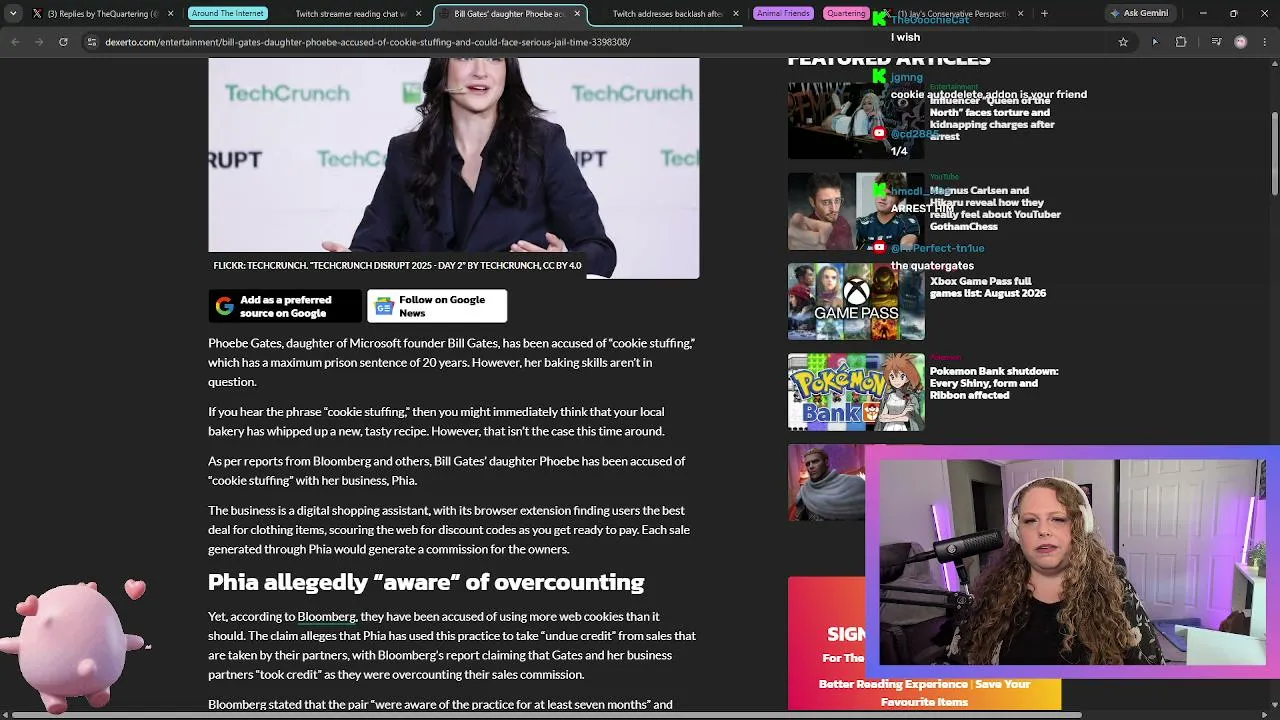The image size is (1280, 720).
Task: Focus the dexerto.com address bar URL
Action: click(x=368, y=42)
